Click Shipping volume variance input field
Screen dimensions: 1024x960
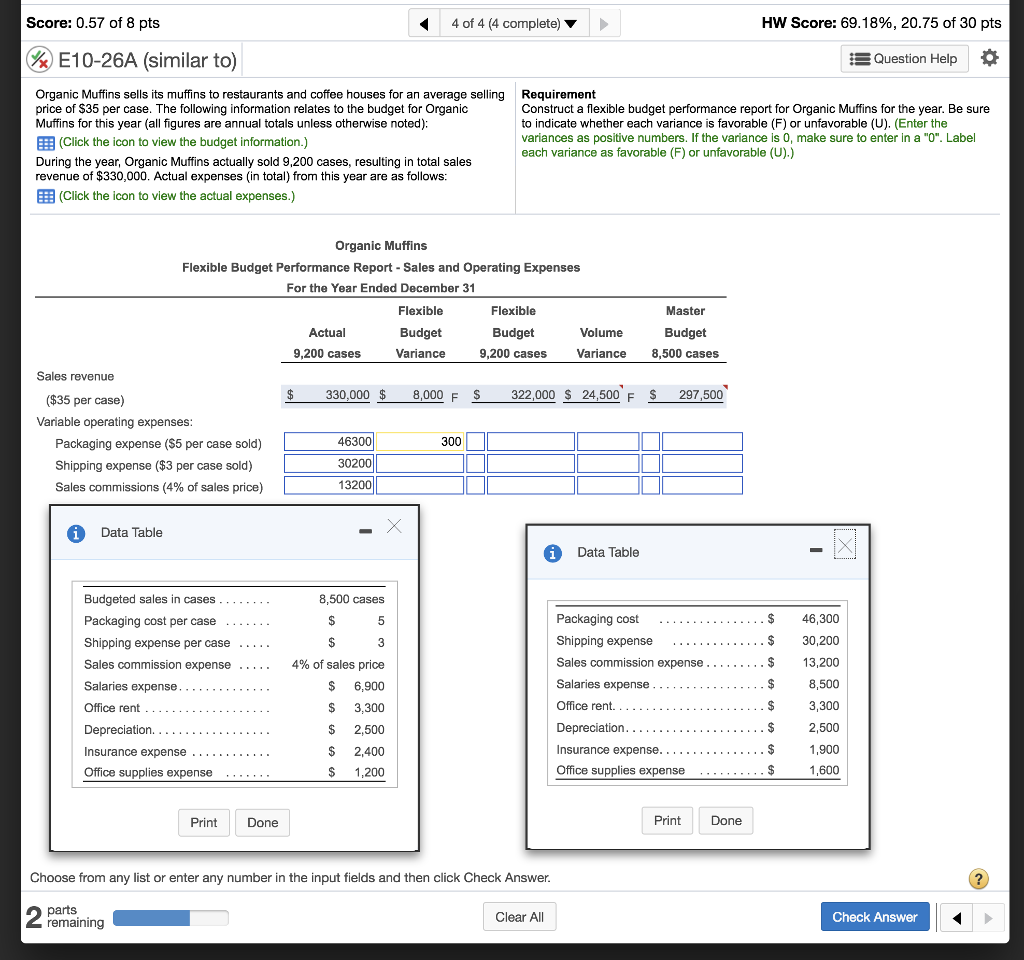608,464
